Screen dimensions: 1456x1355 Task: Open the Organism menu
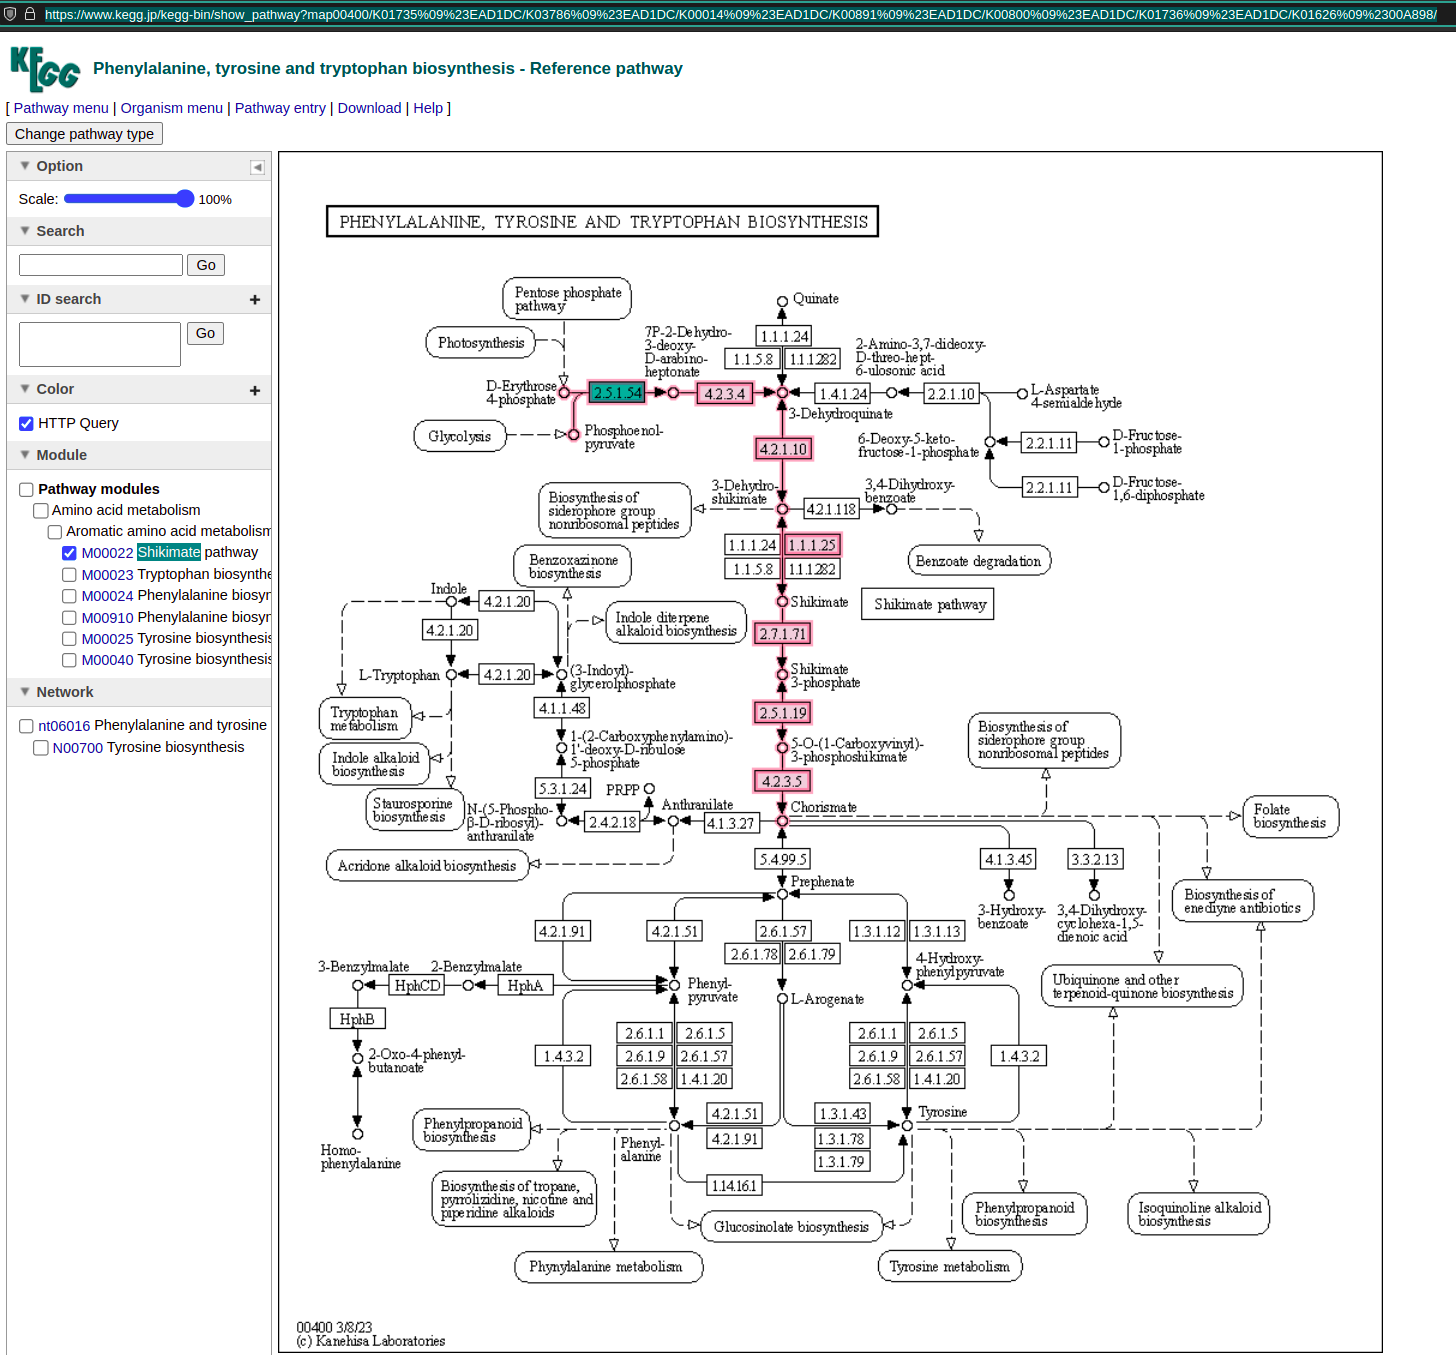point(172,108)
